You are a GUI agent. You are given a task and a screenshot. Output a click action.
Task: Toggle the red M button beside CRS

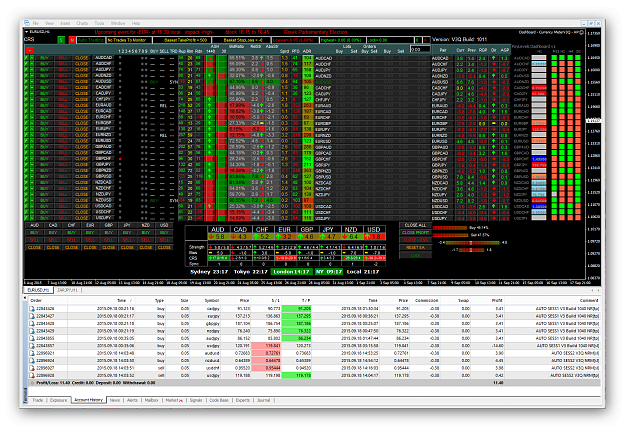click(x=72, y=40)
